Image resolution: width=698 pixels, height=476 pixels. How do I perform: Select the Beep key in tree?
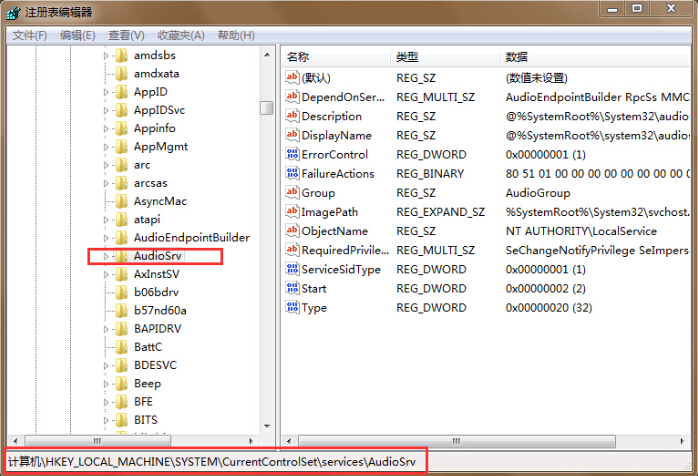tap(147, 384)
